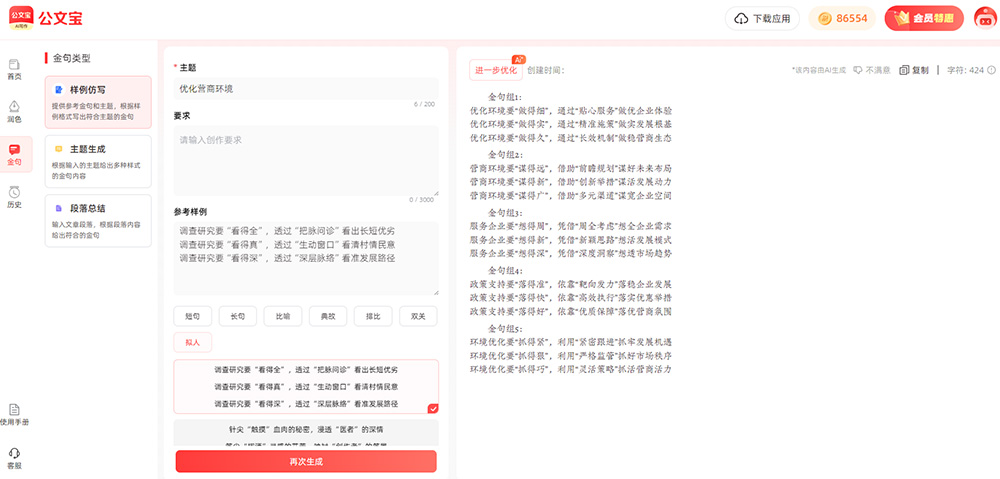Click the 再次生成 regenerate button
Image resolution: width=1000 pixels, height=479 pixels.
306,461
